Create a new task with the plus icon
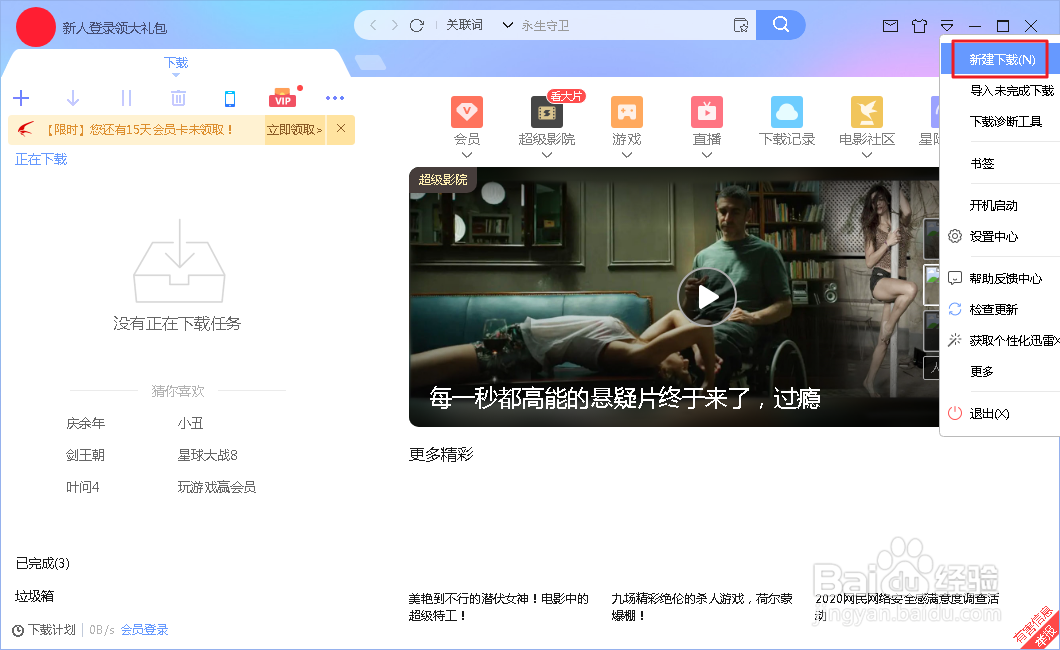This screenshot has width=1060, height=650. tap(21, 98)
